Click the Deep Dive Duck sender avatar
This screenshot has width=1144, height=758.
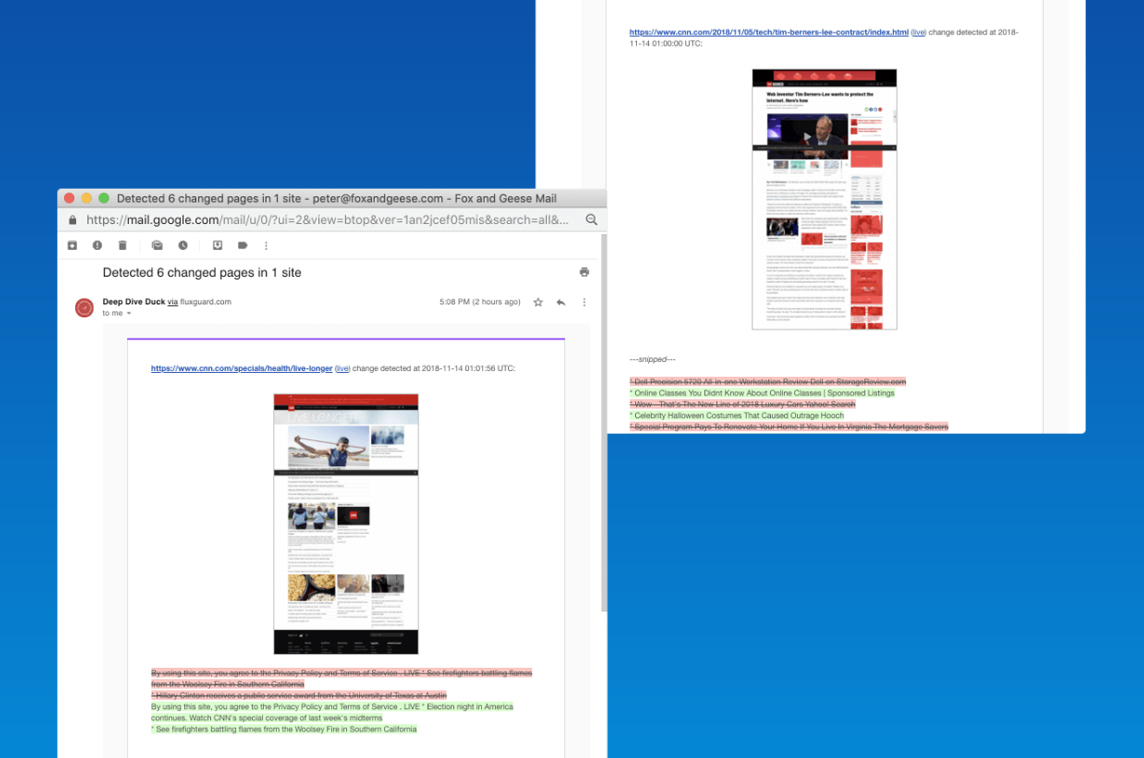point(85,308)
